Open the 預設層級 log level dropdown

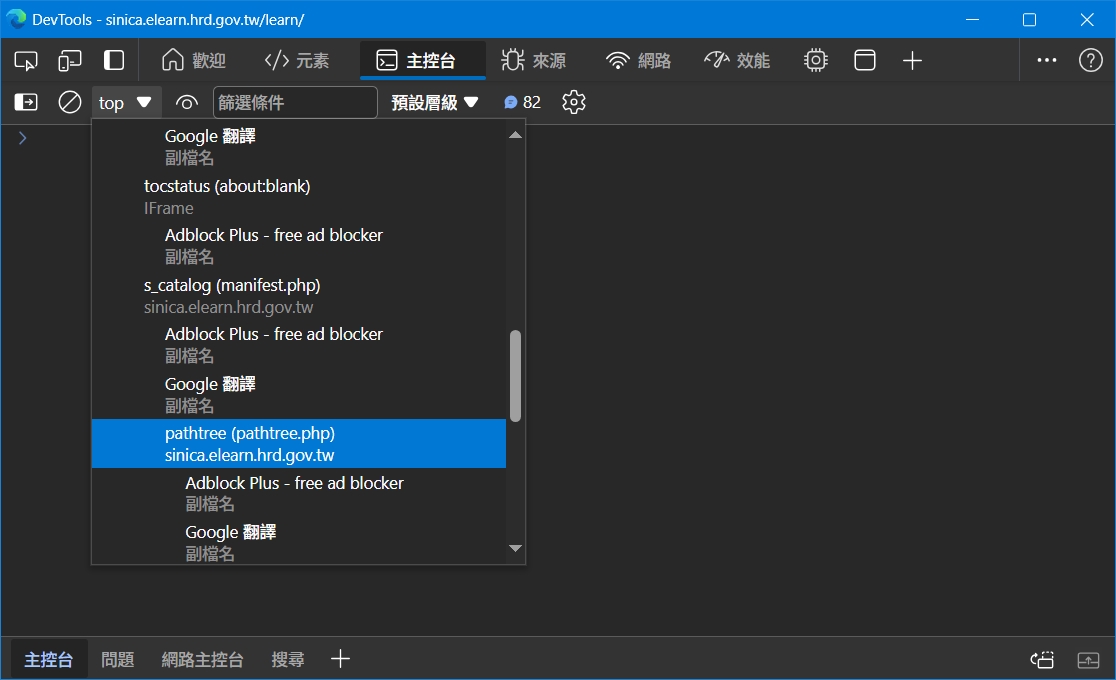point(434,103)
